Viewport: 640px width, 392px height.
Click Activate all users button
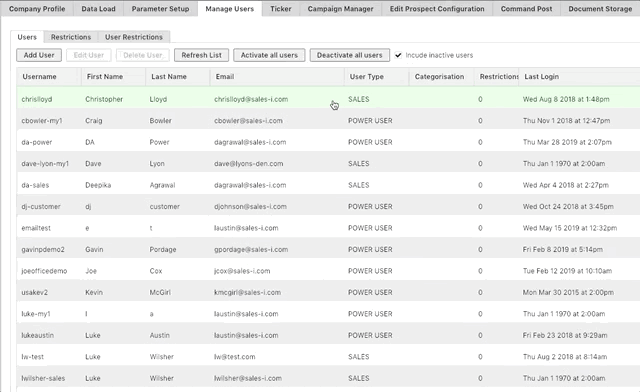(269, 55)
